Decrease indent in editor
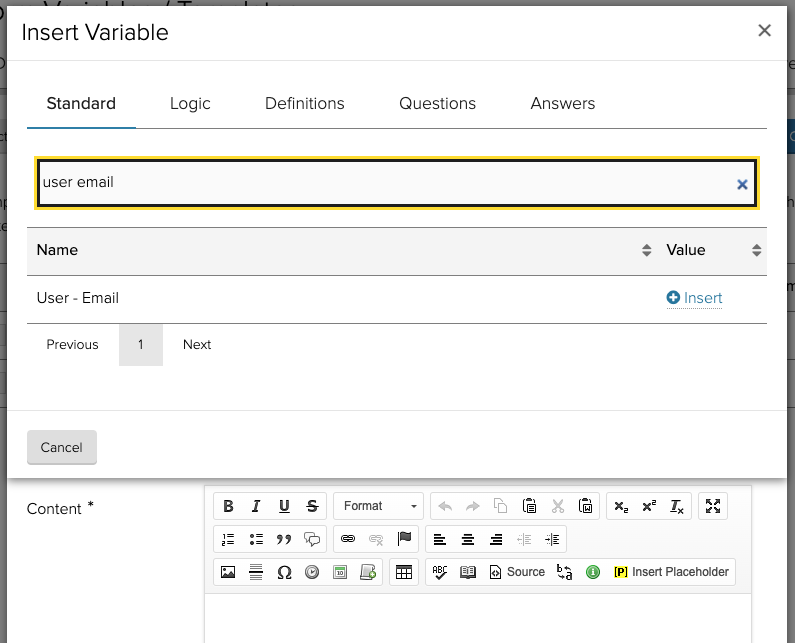The width and height of the screenshot is (795, 643). (x=524, y=539)
